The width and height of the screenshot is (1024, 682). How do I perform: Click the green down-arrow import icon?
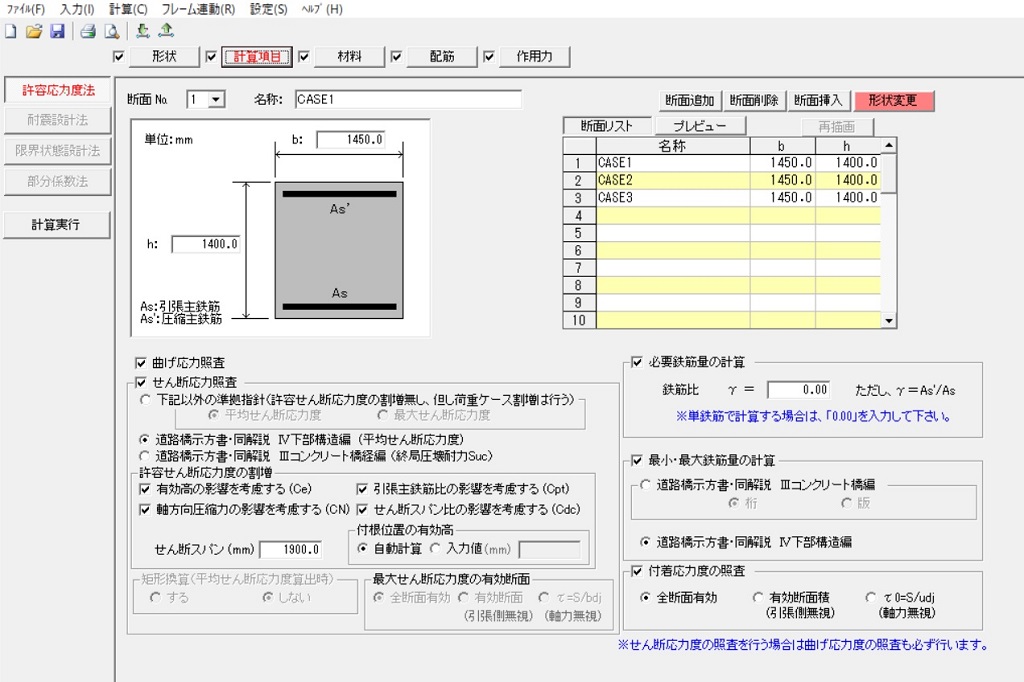[x=143, y=31]
